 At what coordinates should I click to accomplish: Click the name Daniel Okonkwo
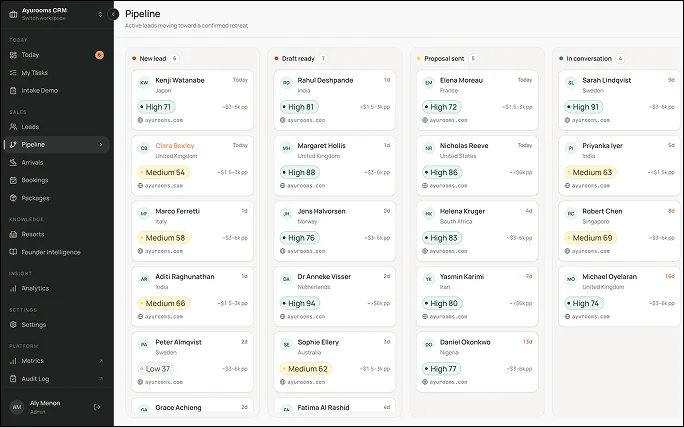(465, 342)
